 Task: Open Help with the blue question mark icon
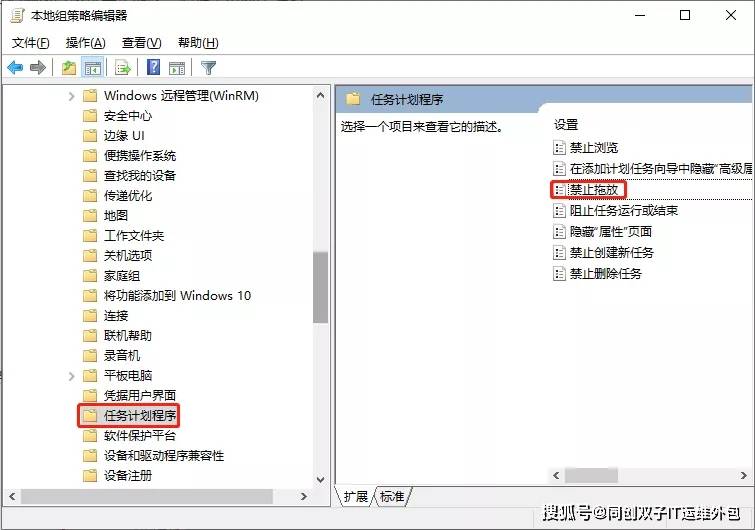tap(153, 67)
